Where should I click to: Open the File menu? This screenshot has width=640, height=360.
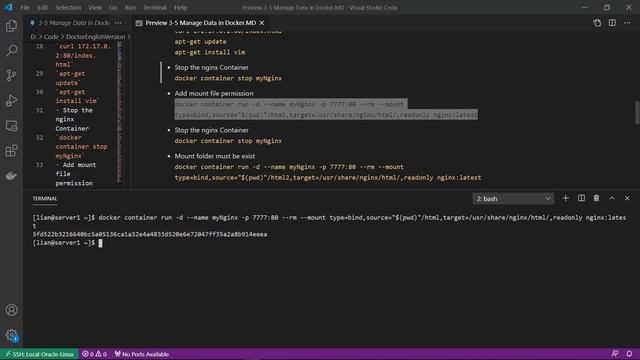(x=25, y=7)
